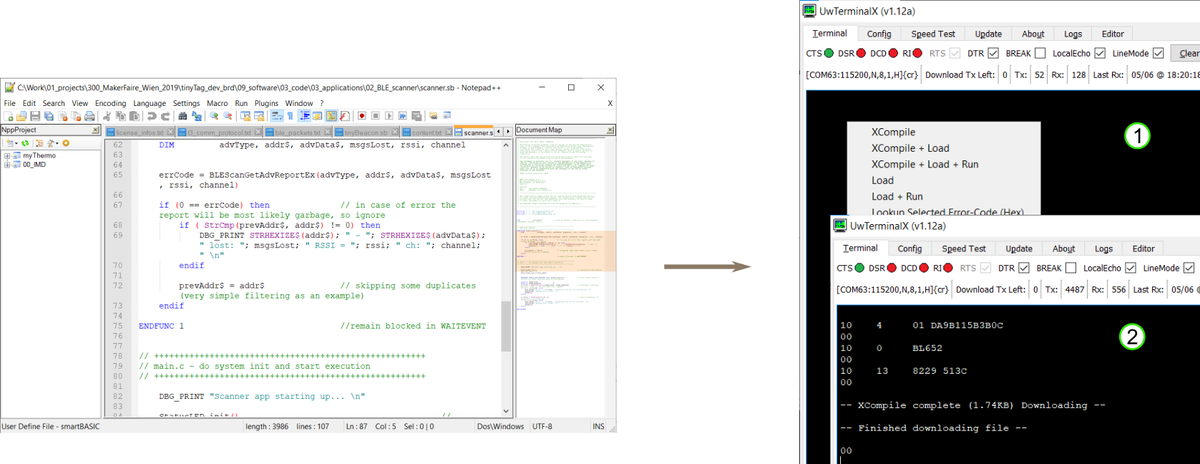Open tools dropdown in NppProject toolbar
Viewport: 1200px width, 464px height.
point(57,143)
